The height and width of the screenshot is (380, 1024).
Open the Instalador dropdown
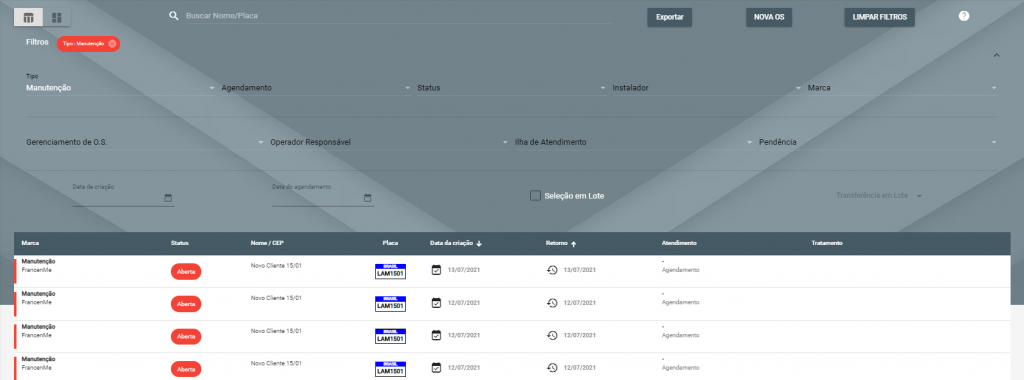[707, 87]
